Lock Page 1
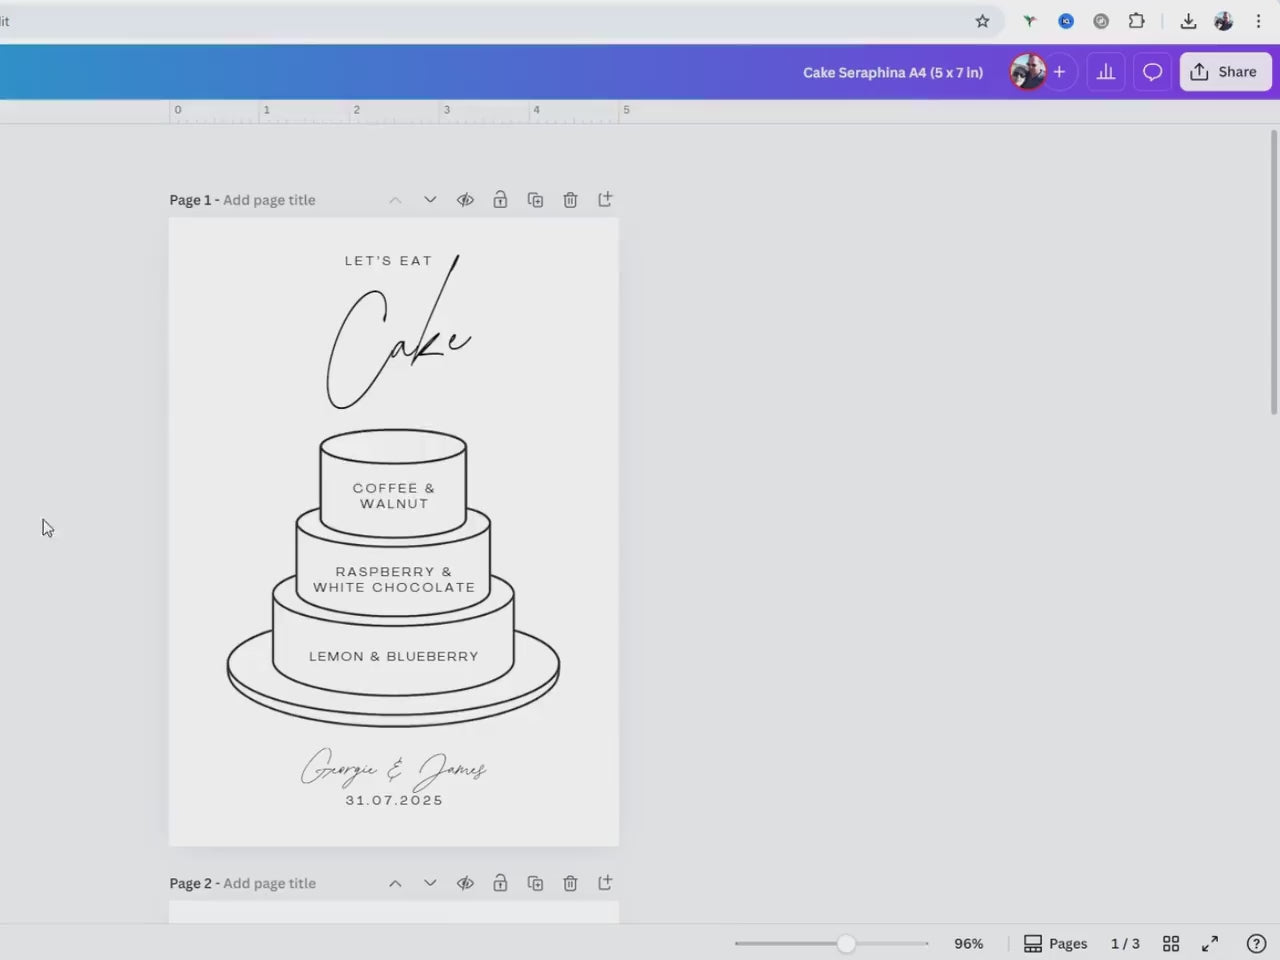Image resolution: width=1280 pixels, height=960 pixels. [500, 200]
